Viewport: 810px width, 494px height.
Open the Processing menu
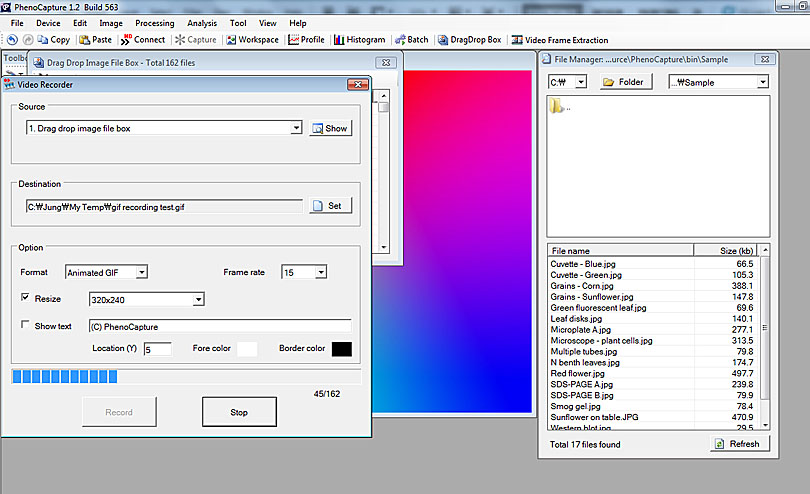(154, 23)
